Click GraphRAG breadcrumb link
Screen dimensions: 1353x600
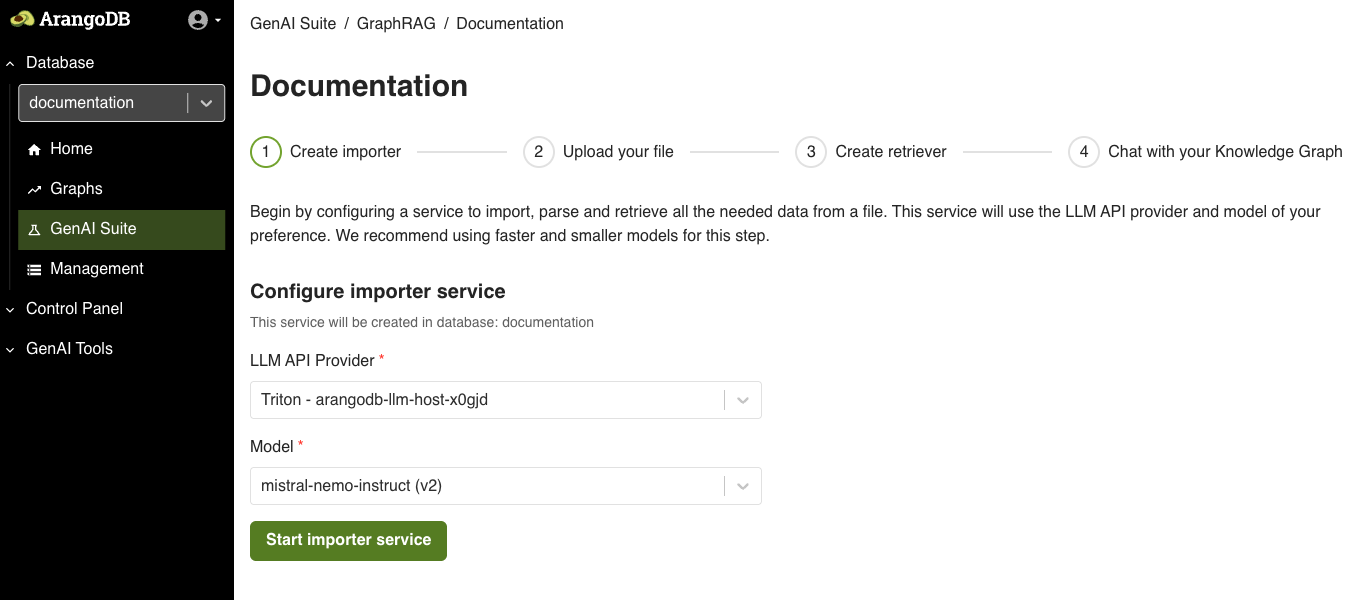click(x=396, y=24)
